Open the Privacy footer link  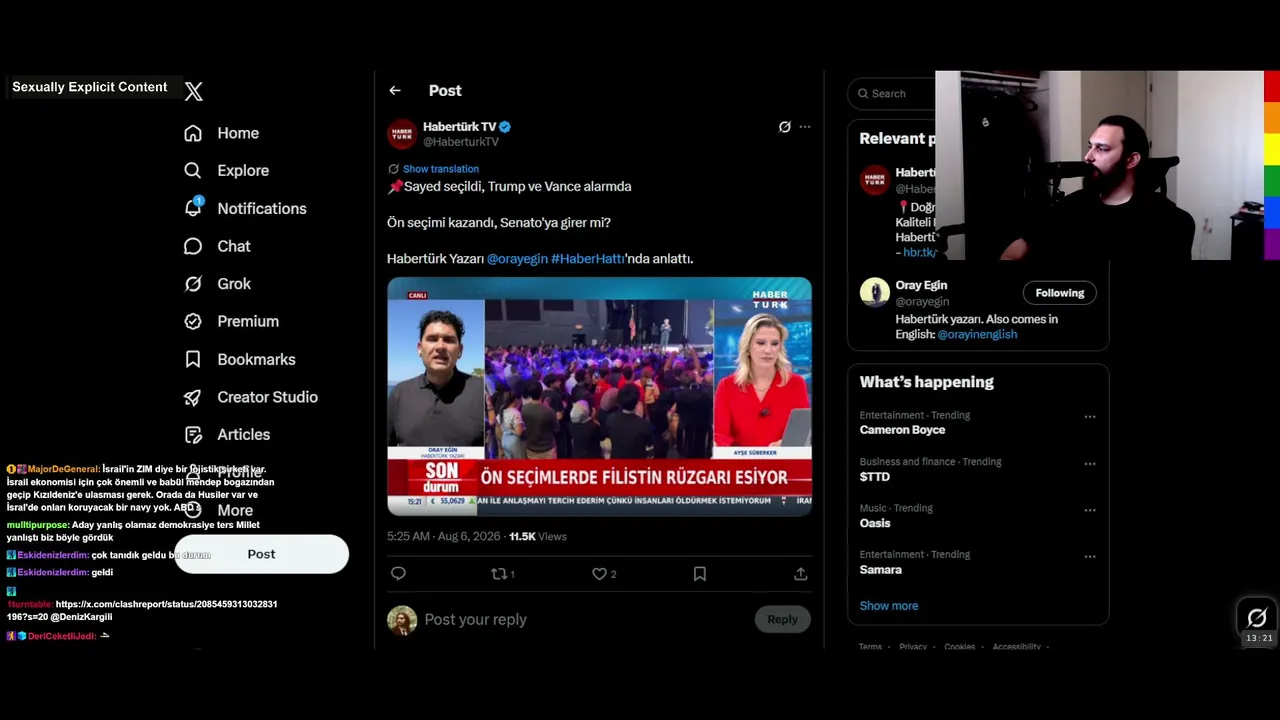pos(913,647)
